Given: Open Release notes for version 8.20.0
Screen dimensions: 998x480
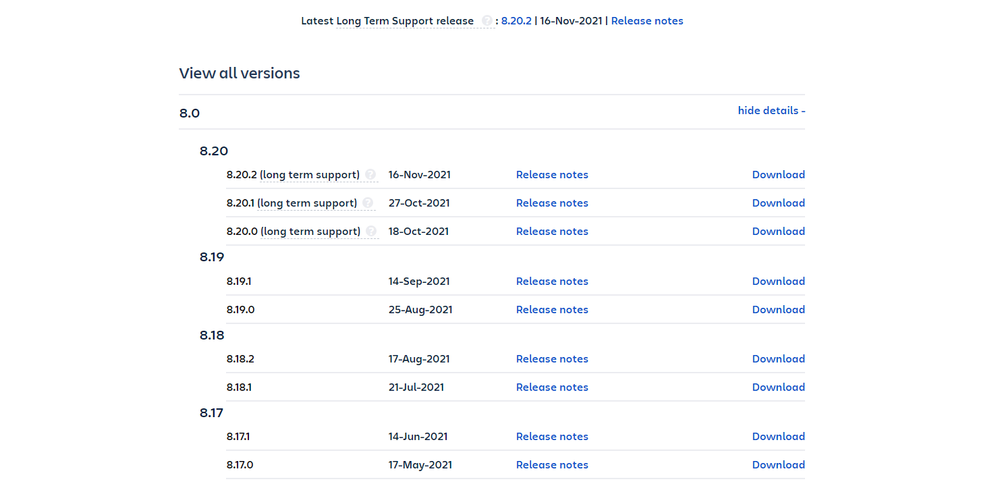Looking at the screenshot, I should 552,231.
